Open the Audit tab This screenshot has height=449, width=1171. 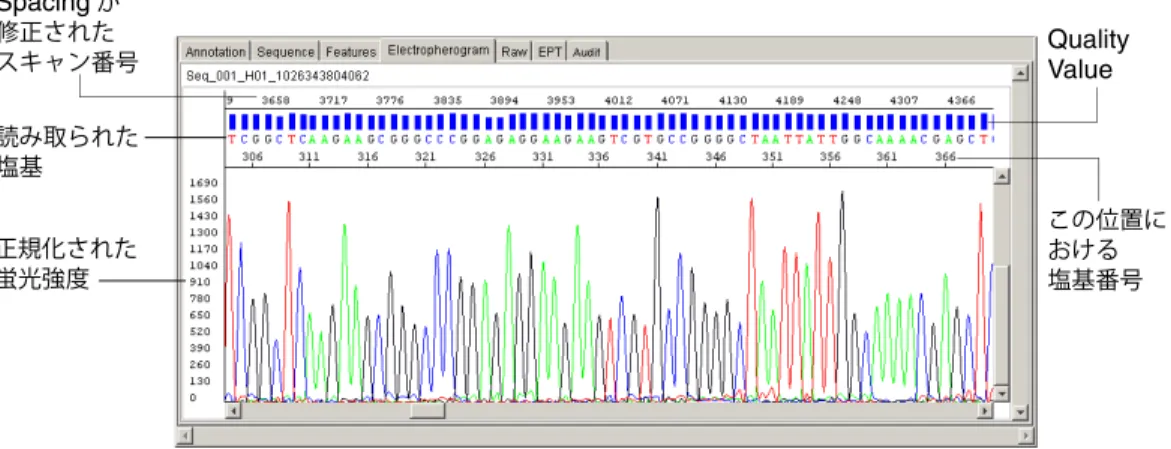[587, 52]
